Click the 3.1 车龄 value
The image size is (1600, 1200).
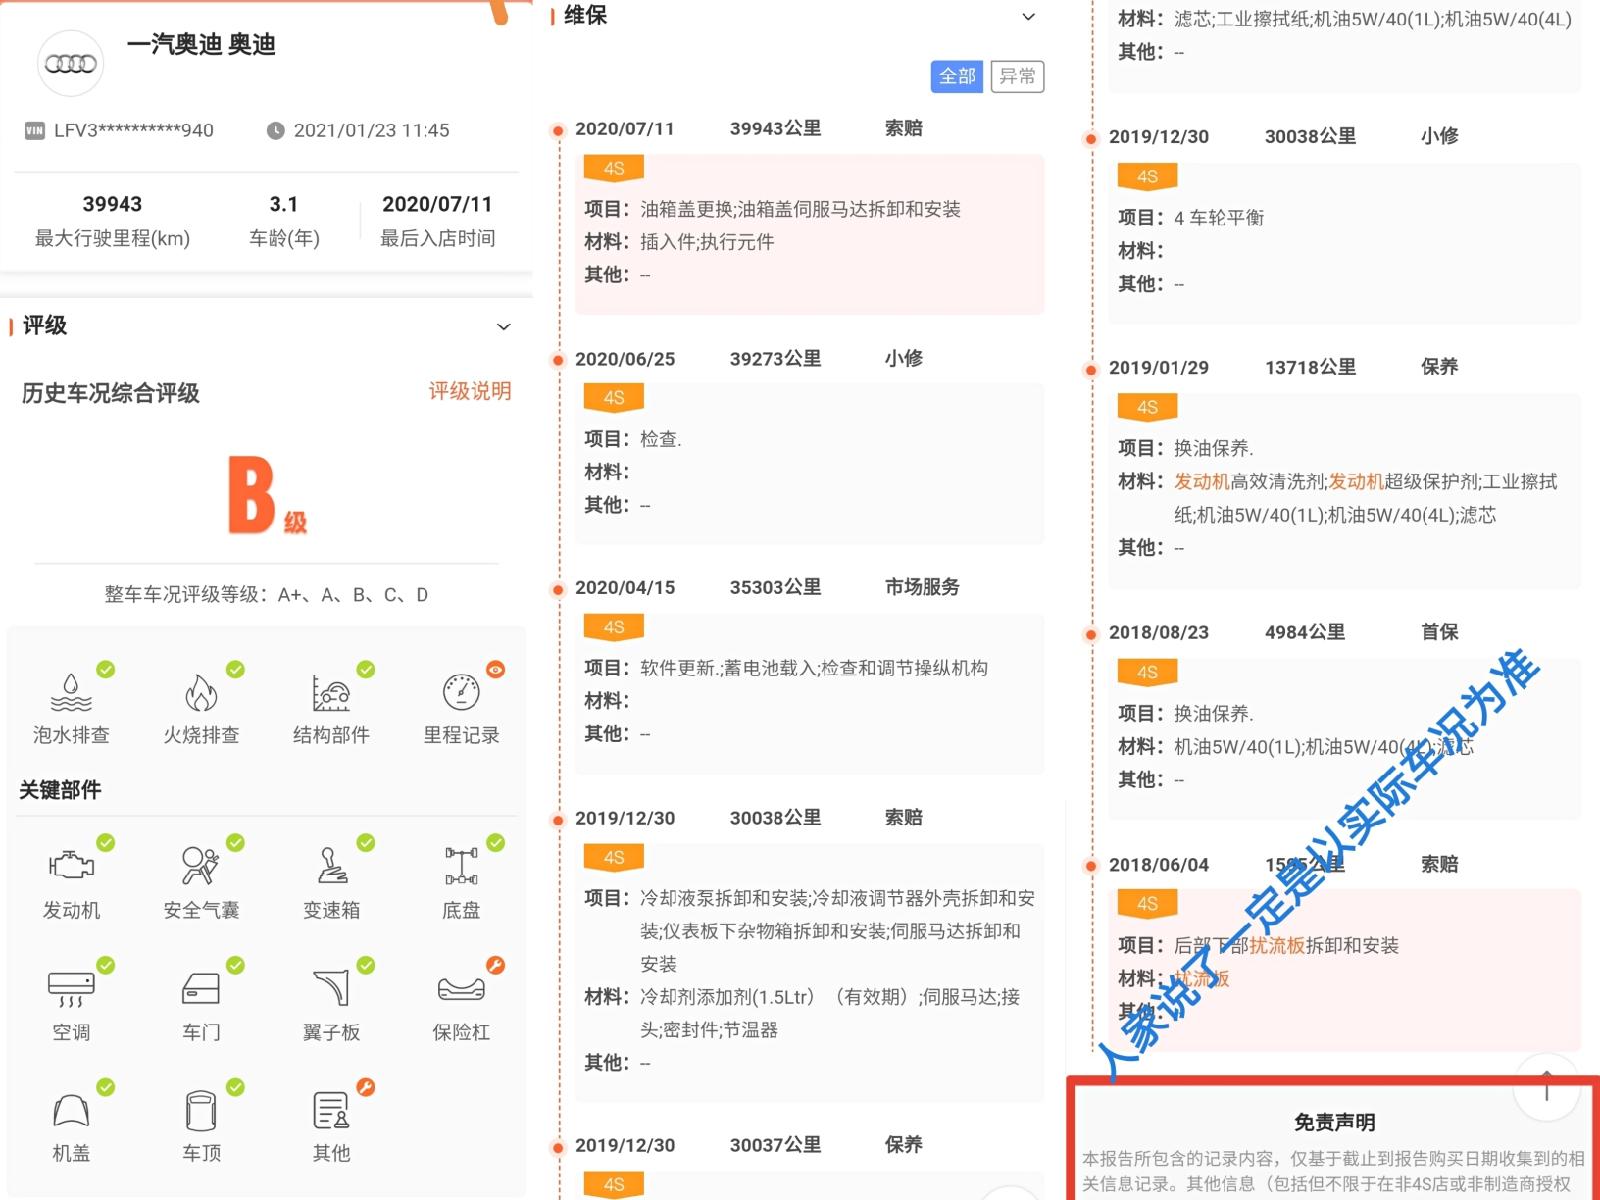[284, 204]
